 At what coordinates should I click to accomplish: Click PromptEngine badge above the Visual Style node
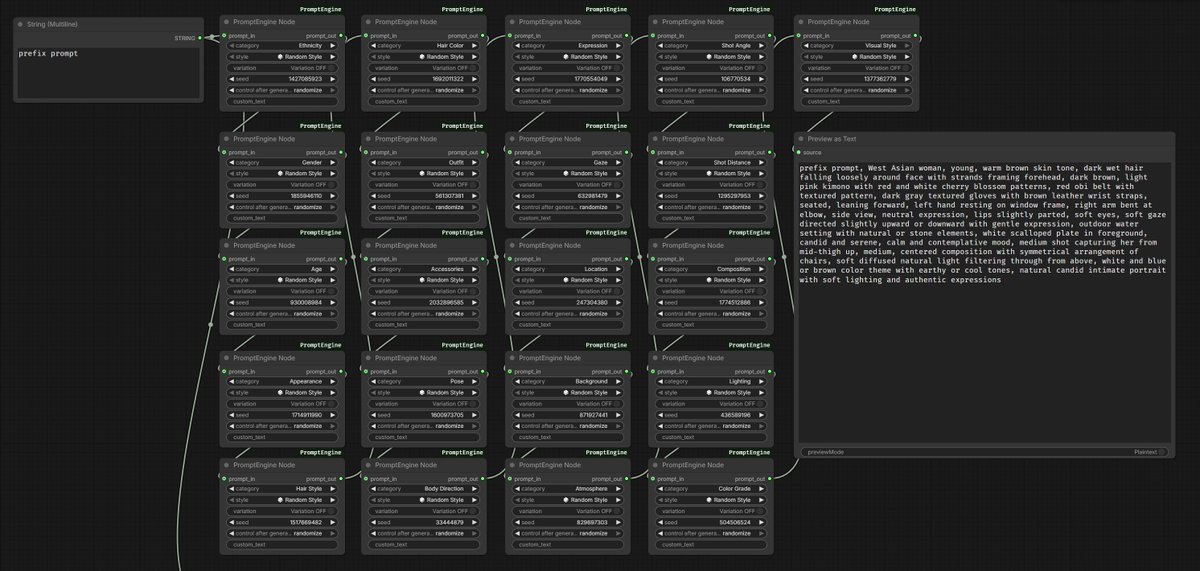click(x=894, y=9)
